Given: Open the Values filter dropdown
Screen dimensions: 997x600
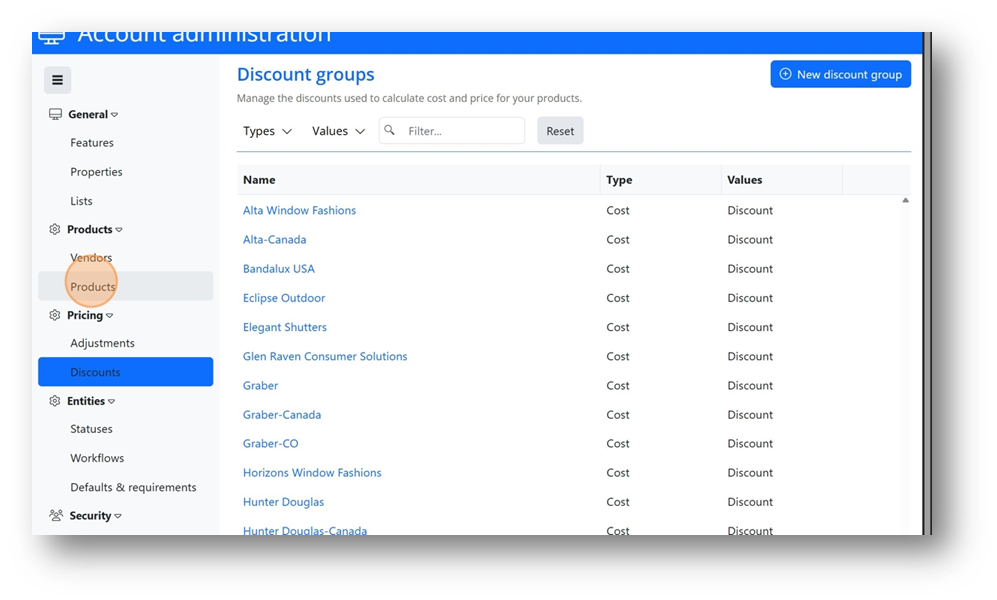Looking at the screenshot, I should (x=338, y=131).
